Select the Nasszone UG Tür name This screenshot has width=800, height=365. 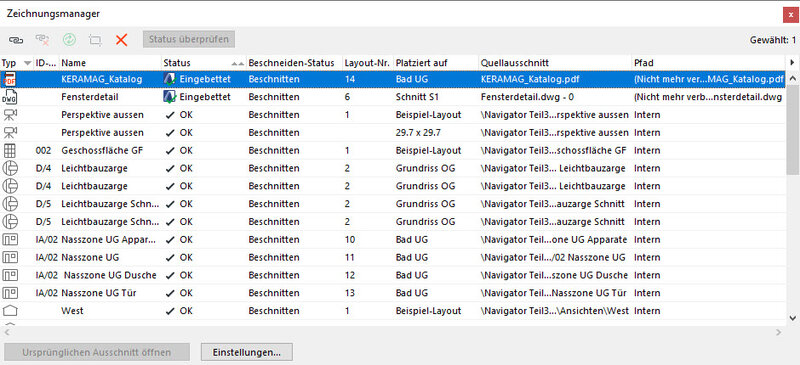[98, 293]
